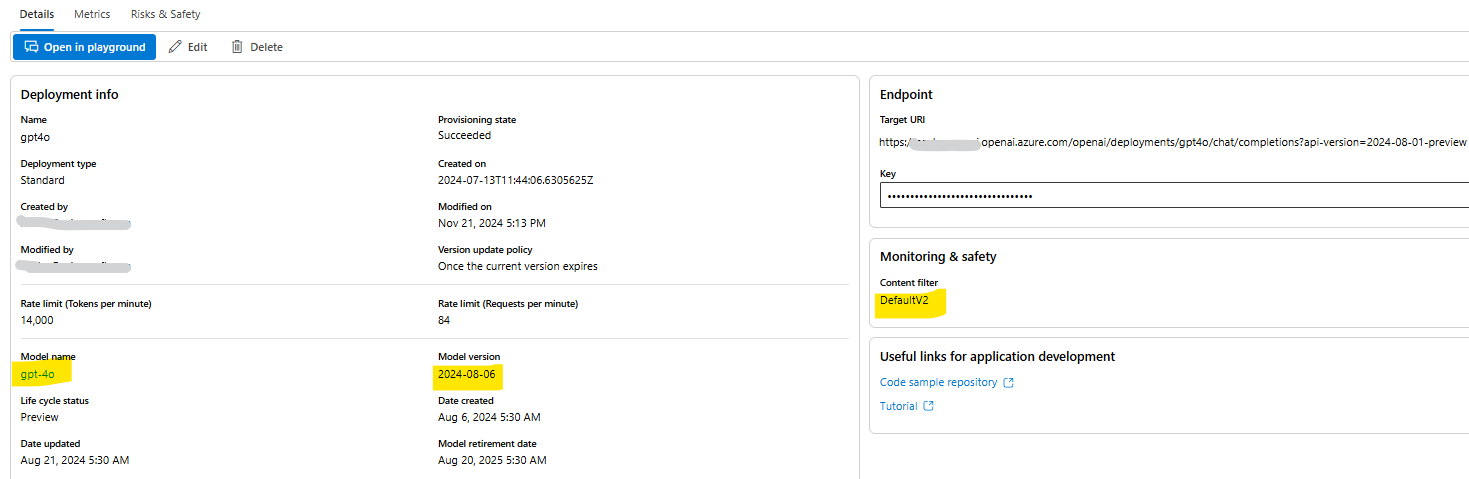Click the Created on timestamp 2024-07-13T11:44:06.6305625Z
Viewport: 1469px width, 479px height.
click(516, 180)
